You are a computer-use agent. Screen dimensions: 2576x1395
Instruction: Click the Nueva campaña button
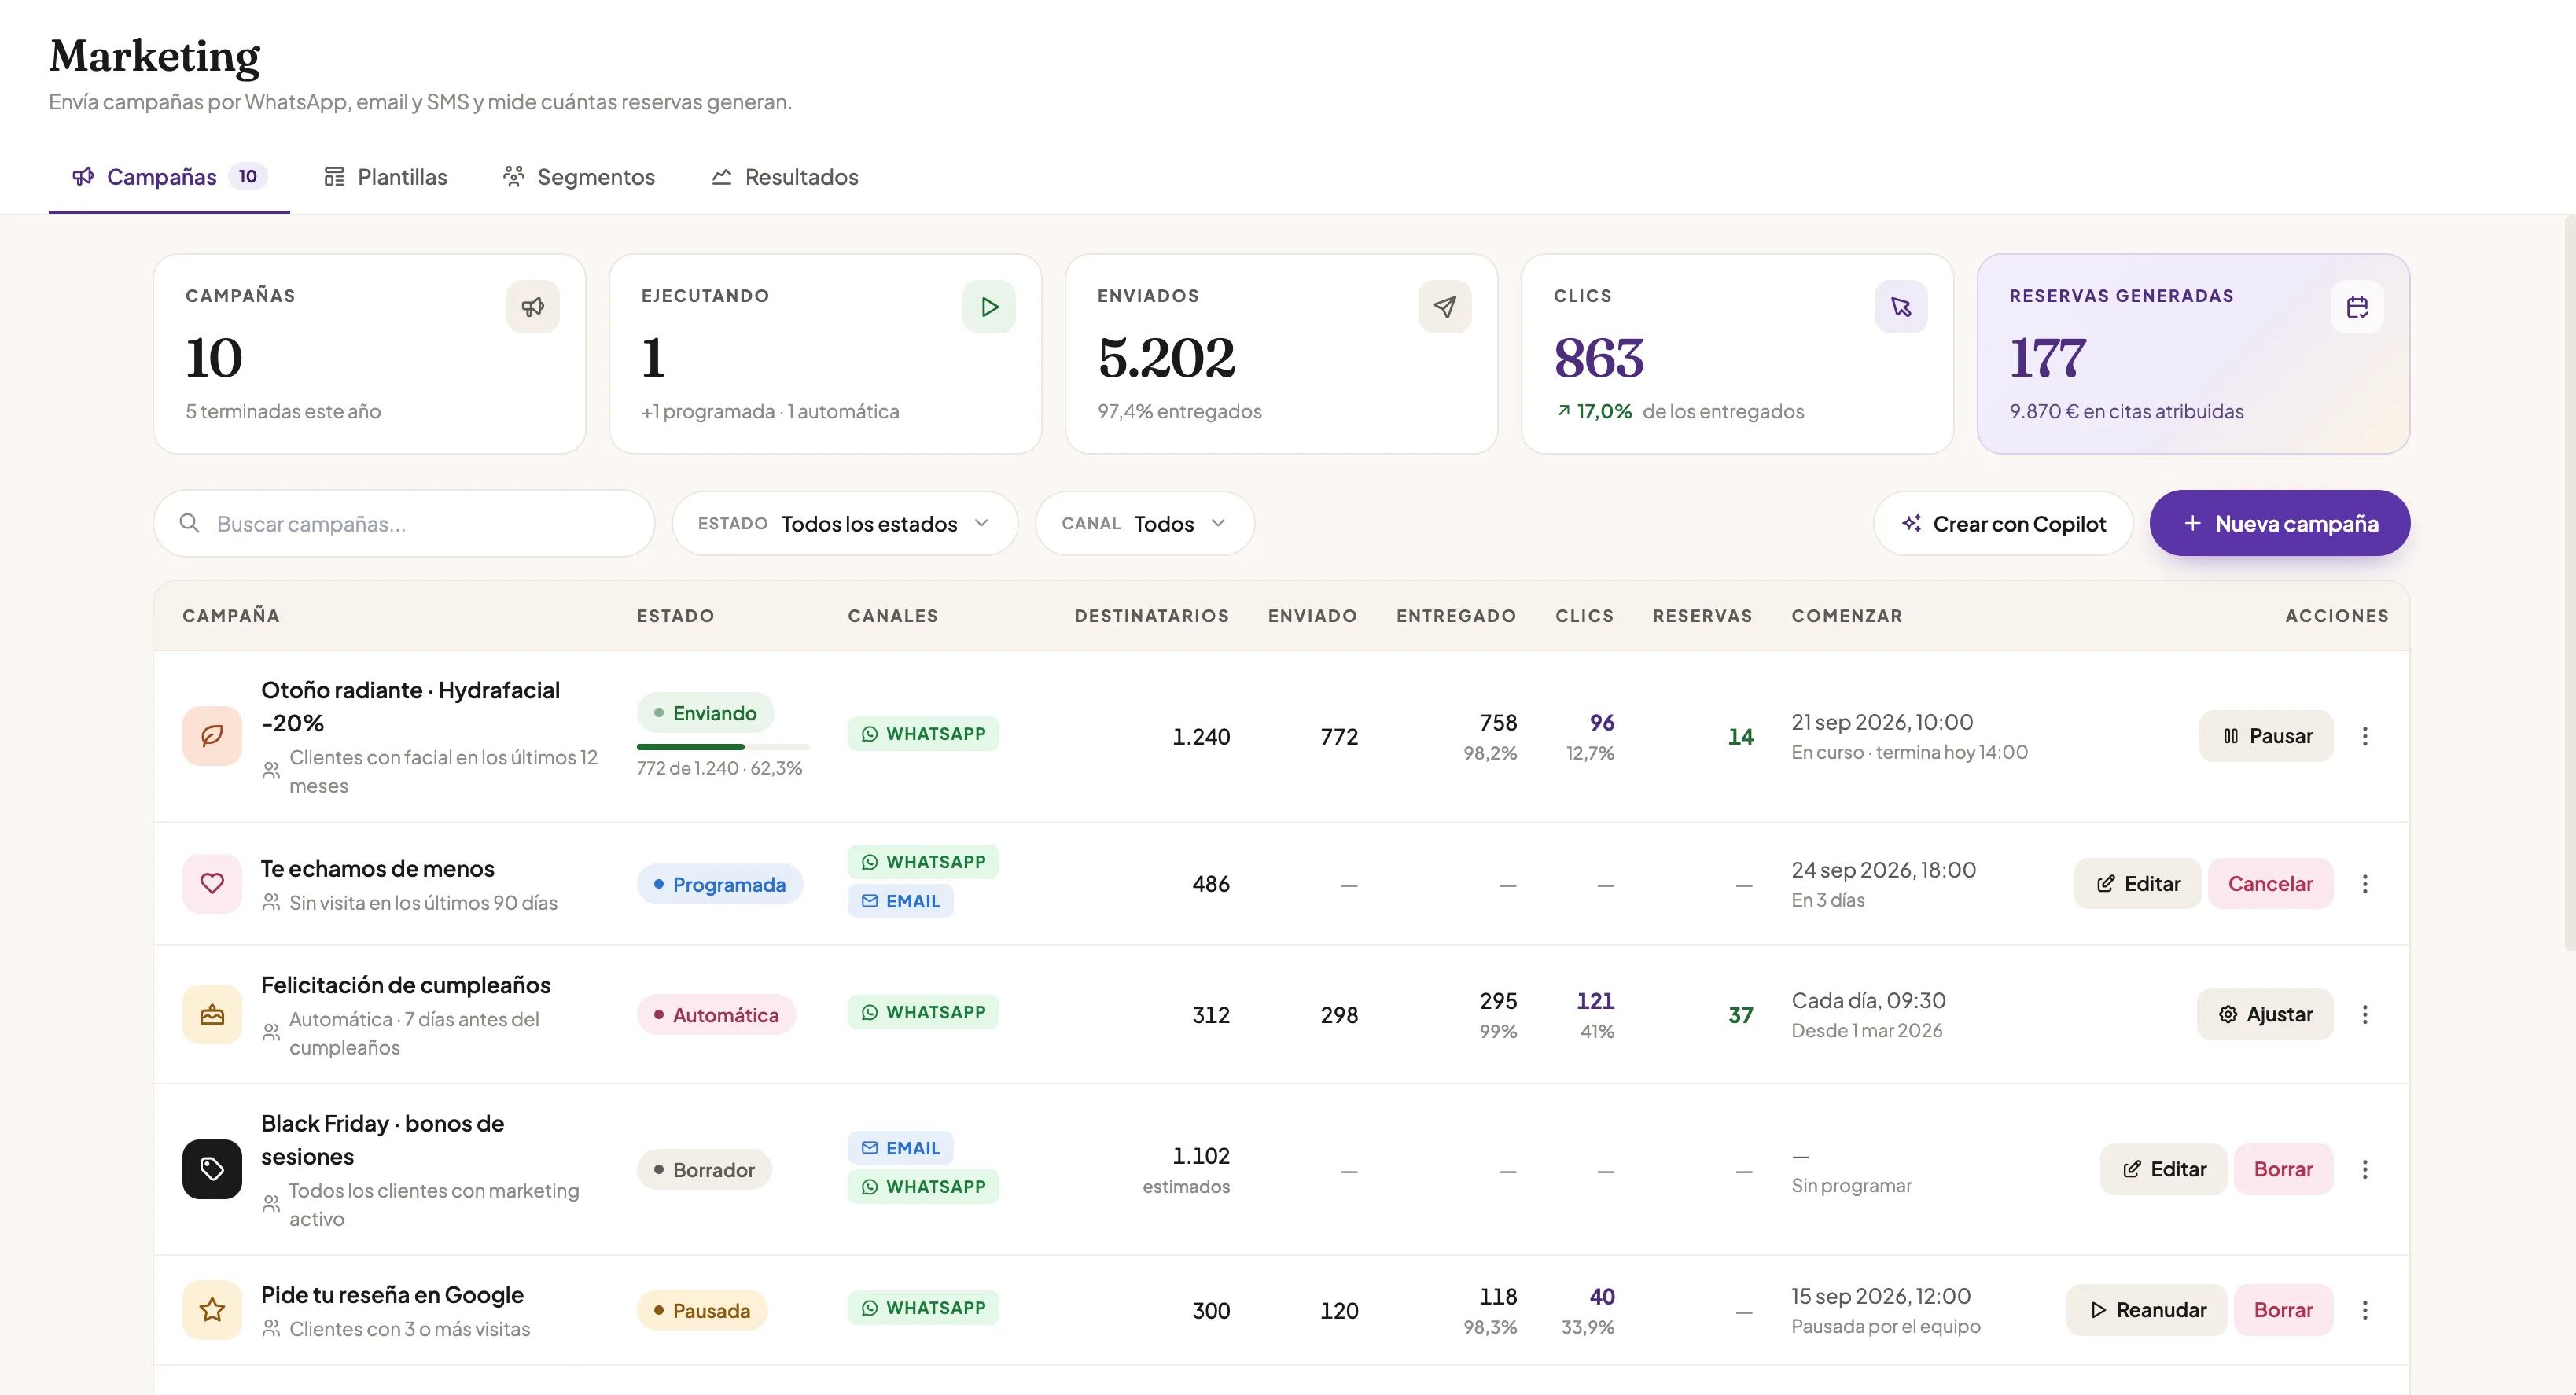coord(2279,523)
